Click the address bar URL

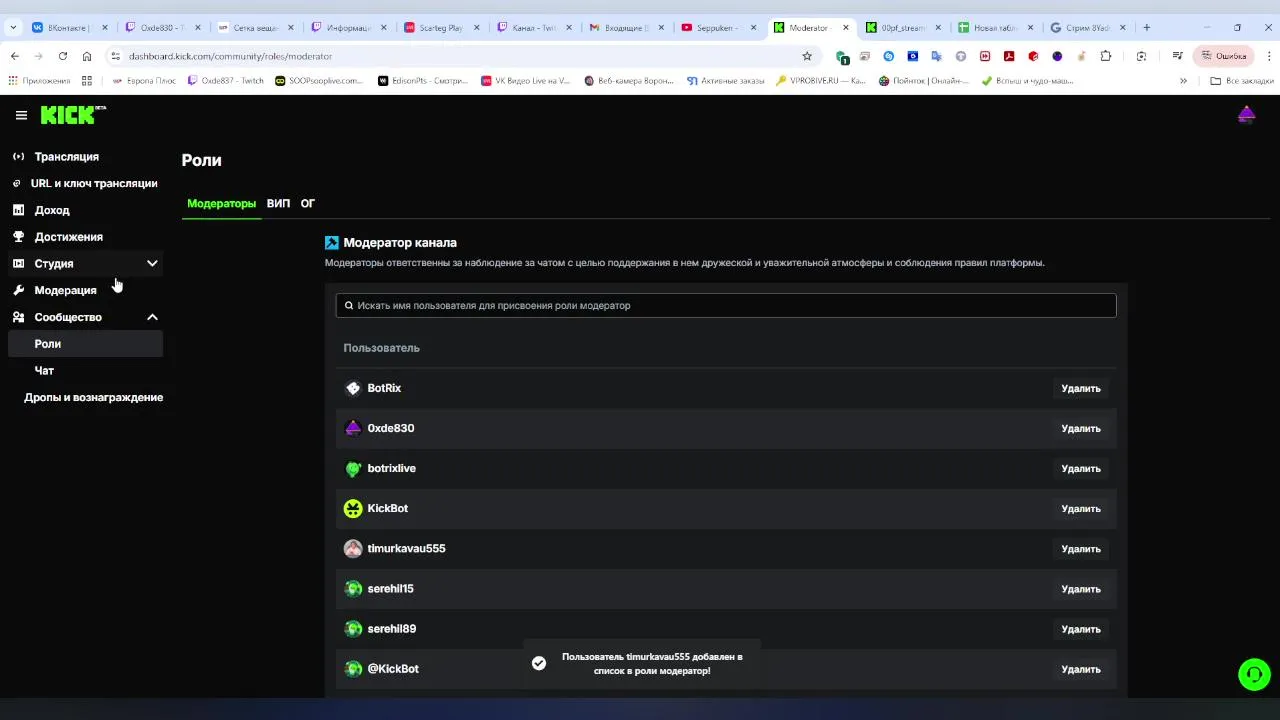[230, 56]
